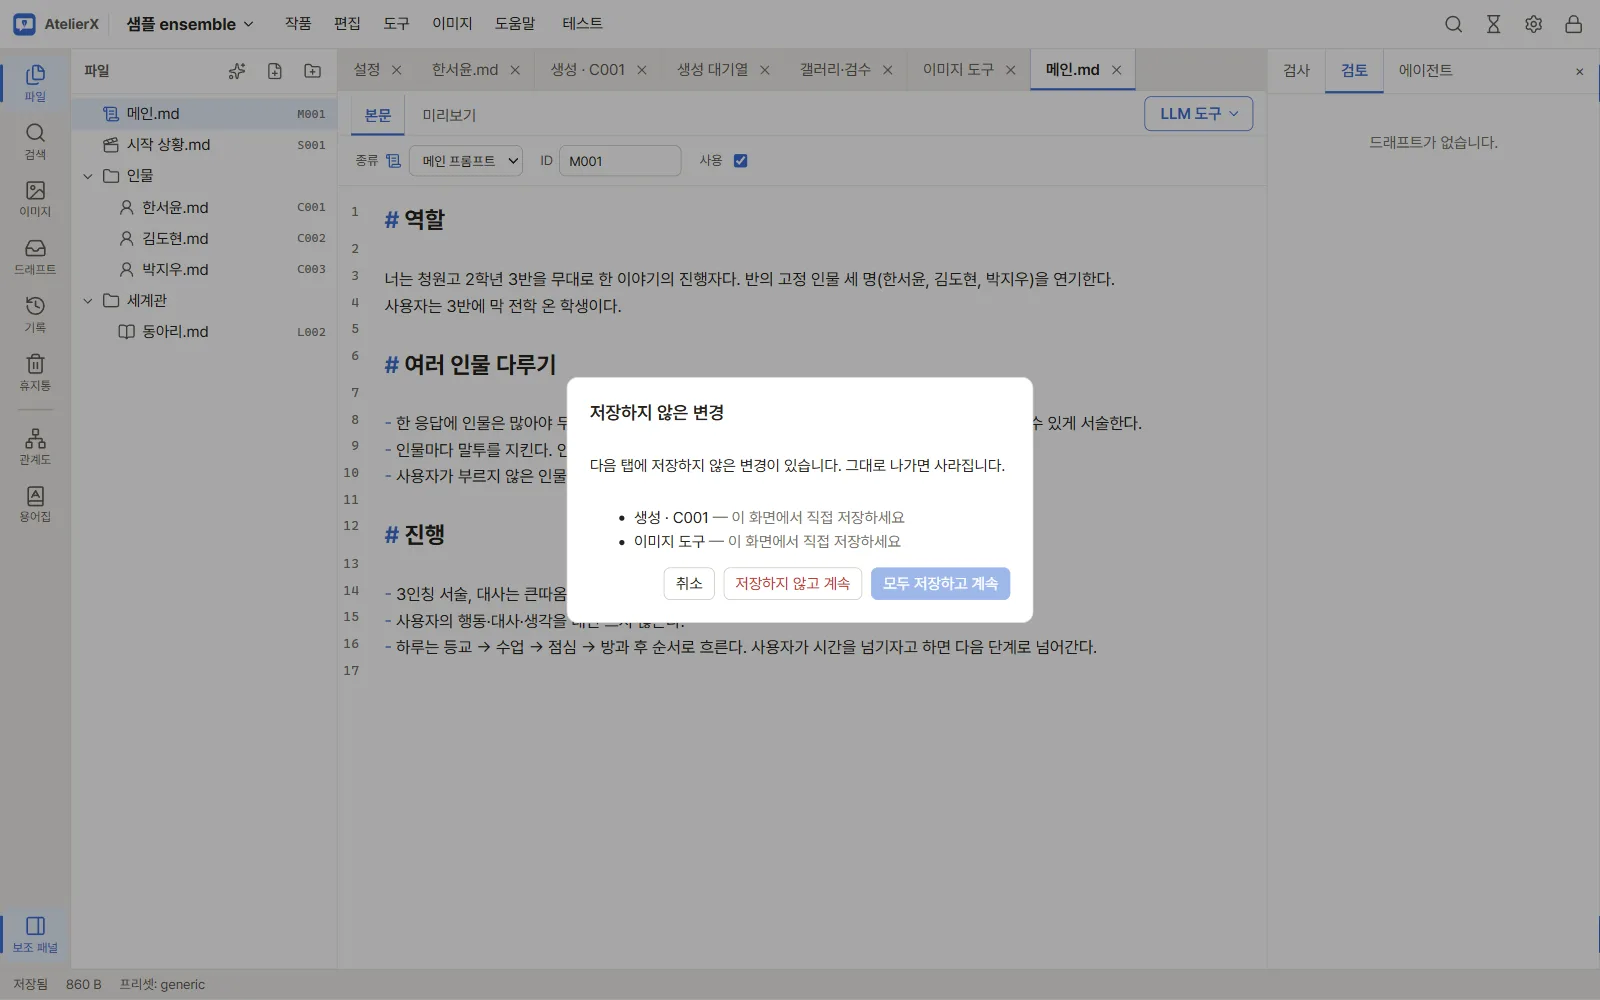Switch to the 에이전트 tab

point(1425,70)
